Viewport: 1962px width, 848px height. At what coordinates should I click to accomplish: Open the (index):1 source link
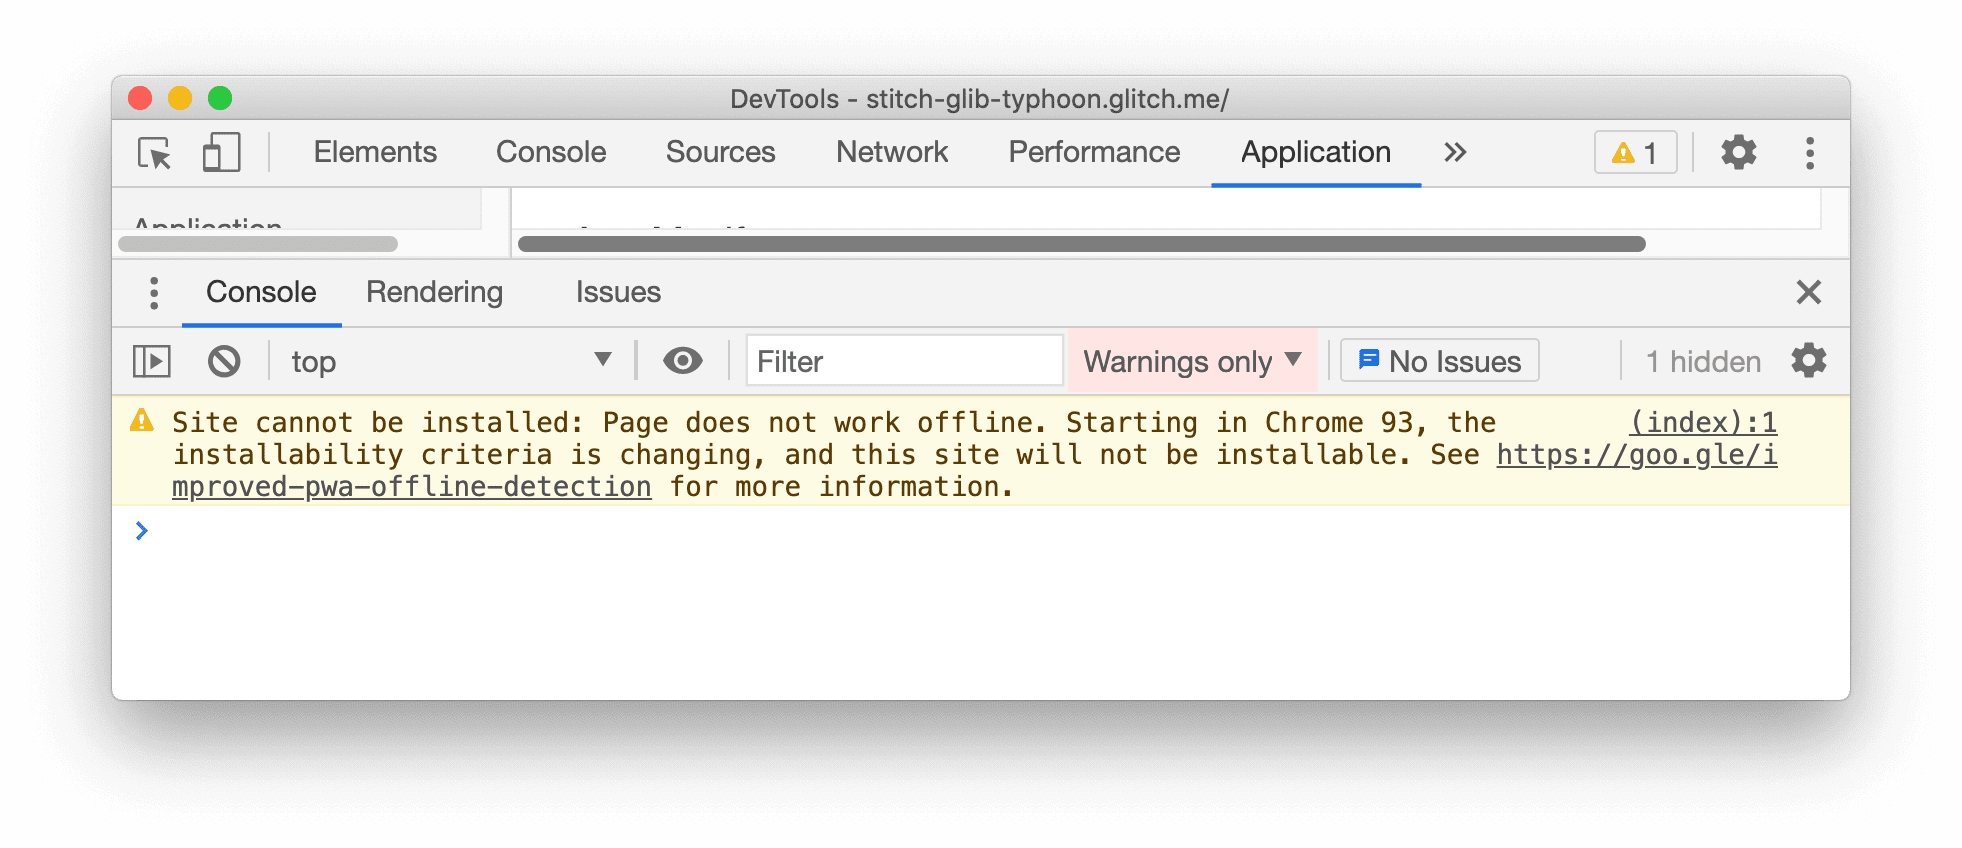[x=1702, y=423]
